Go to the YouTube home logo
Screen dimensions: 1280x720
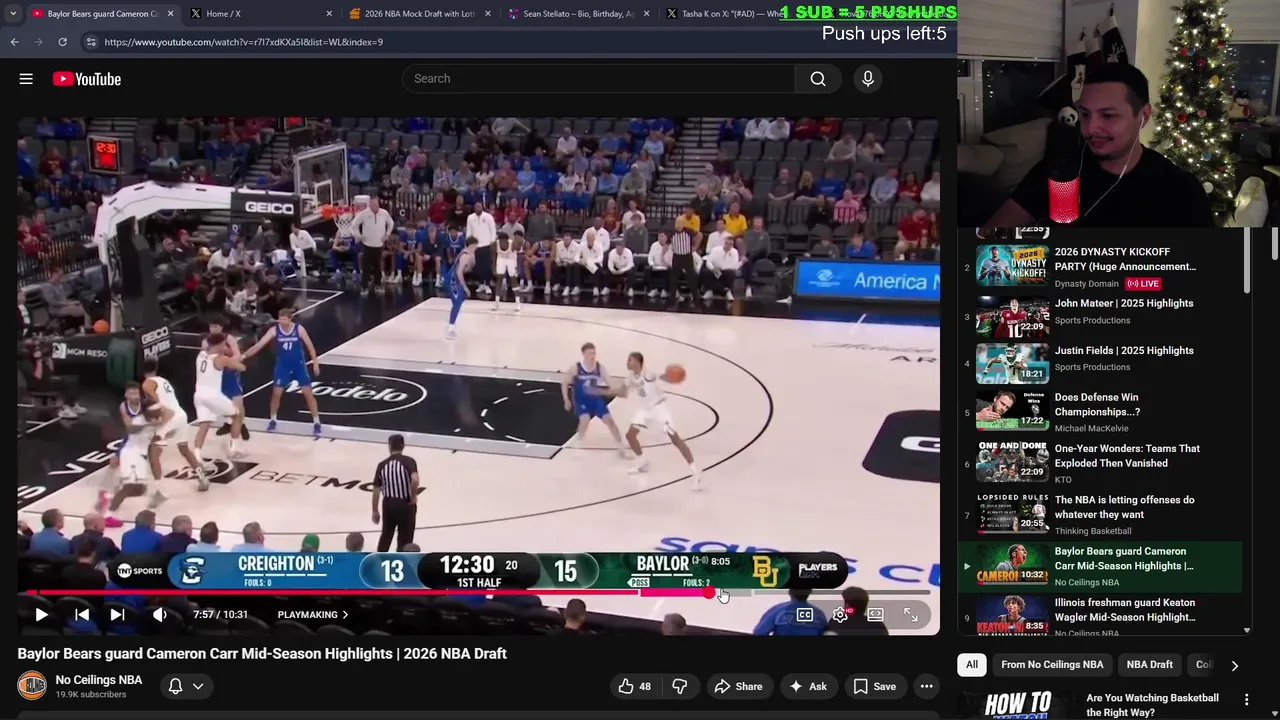click(x=87, y=79)
